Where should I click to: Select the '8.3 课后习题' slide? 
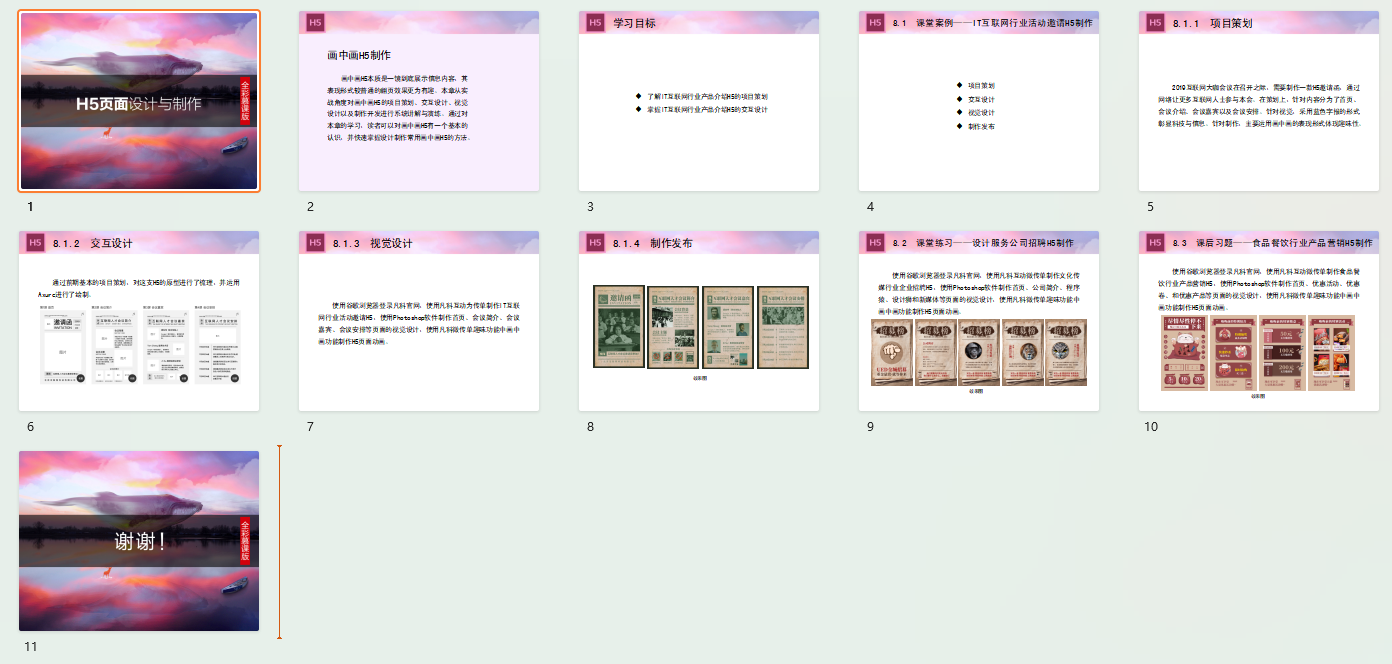click(1258, 321)
